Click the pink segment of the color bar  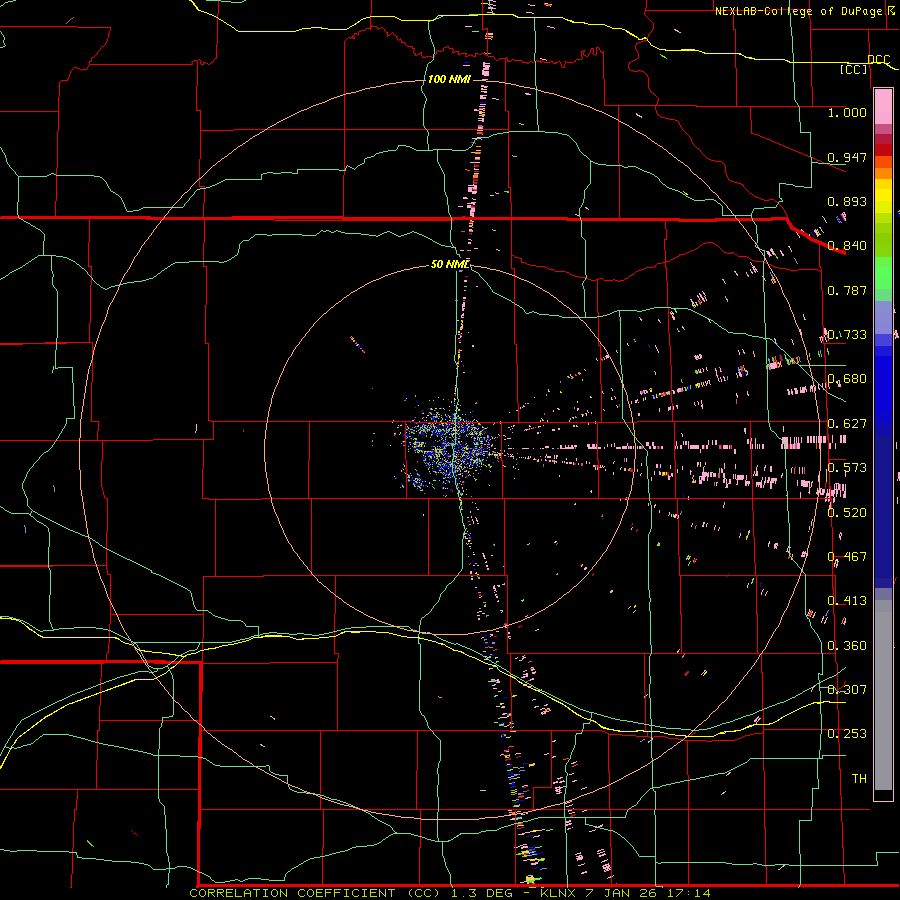pos(883,107)
